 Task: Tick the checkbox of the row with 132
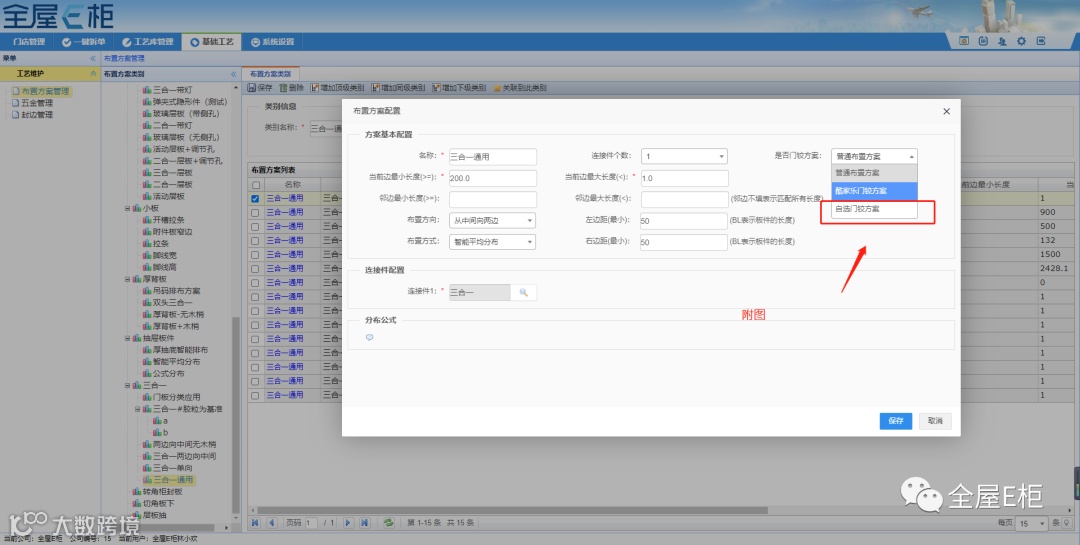point(256,240)
